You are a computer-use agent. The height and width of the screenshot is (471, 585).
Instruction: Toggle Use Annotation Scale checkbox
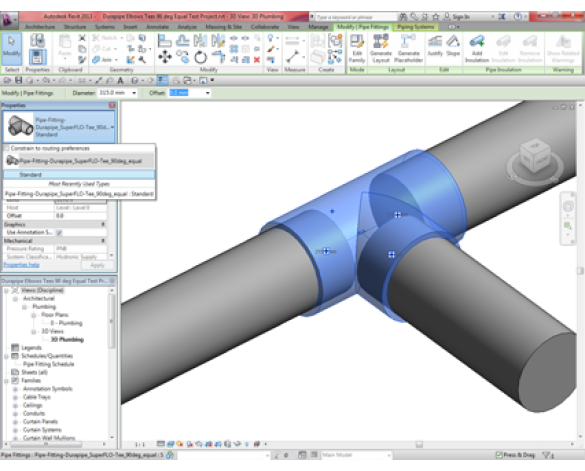pyautogui.click(x=59, y=233)
